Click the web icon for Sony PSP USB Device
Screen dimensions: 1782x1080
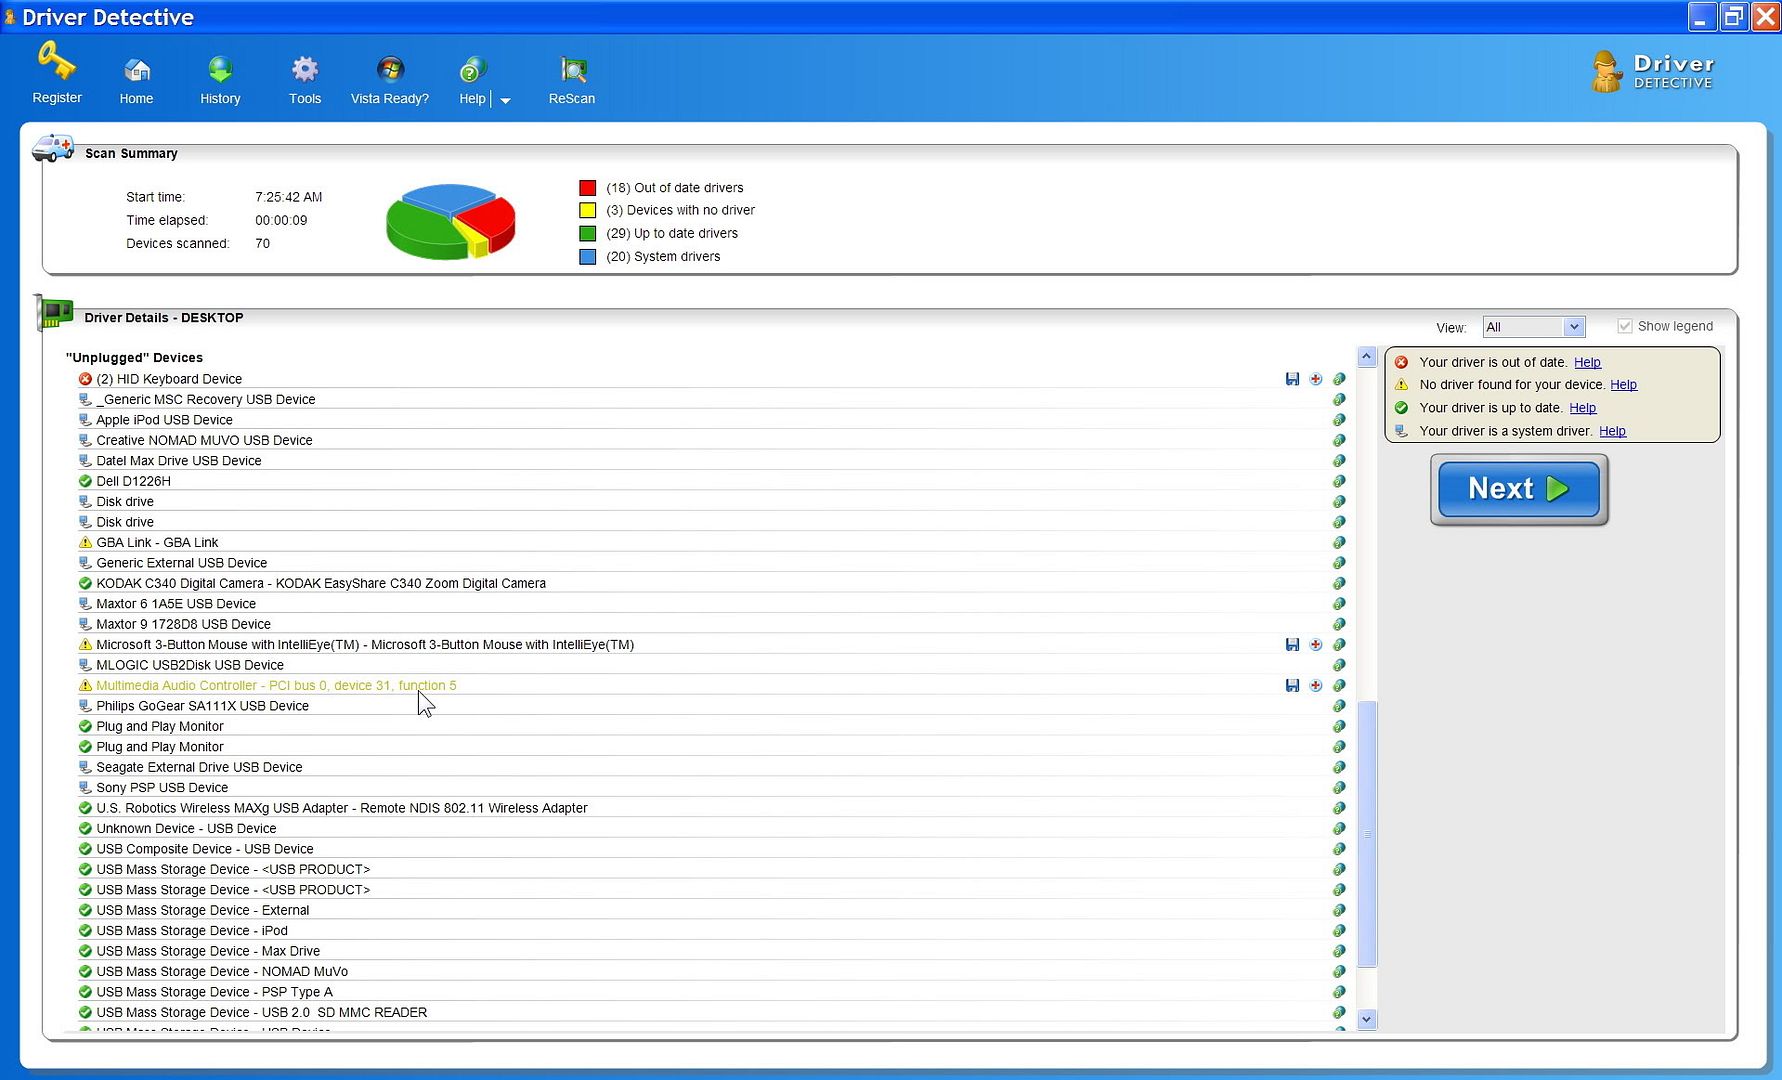(1339, 788)
